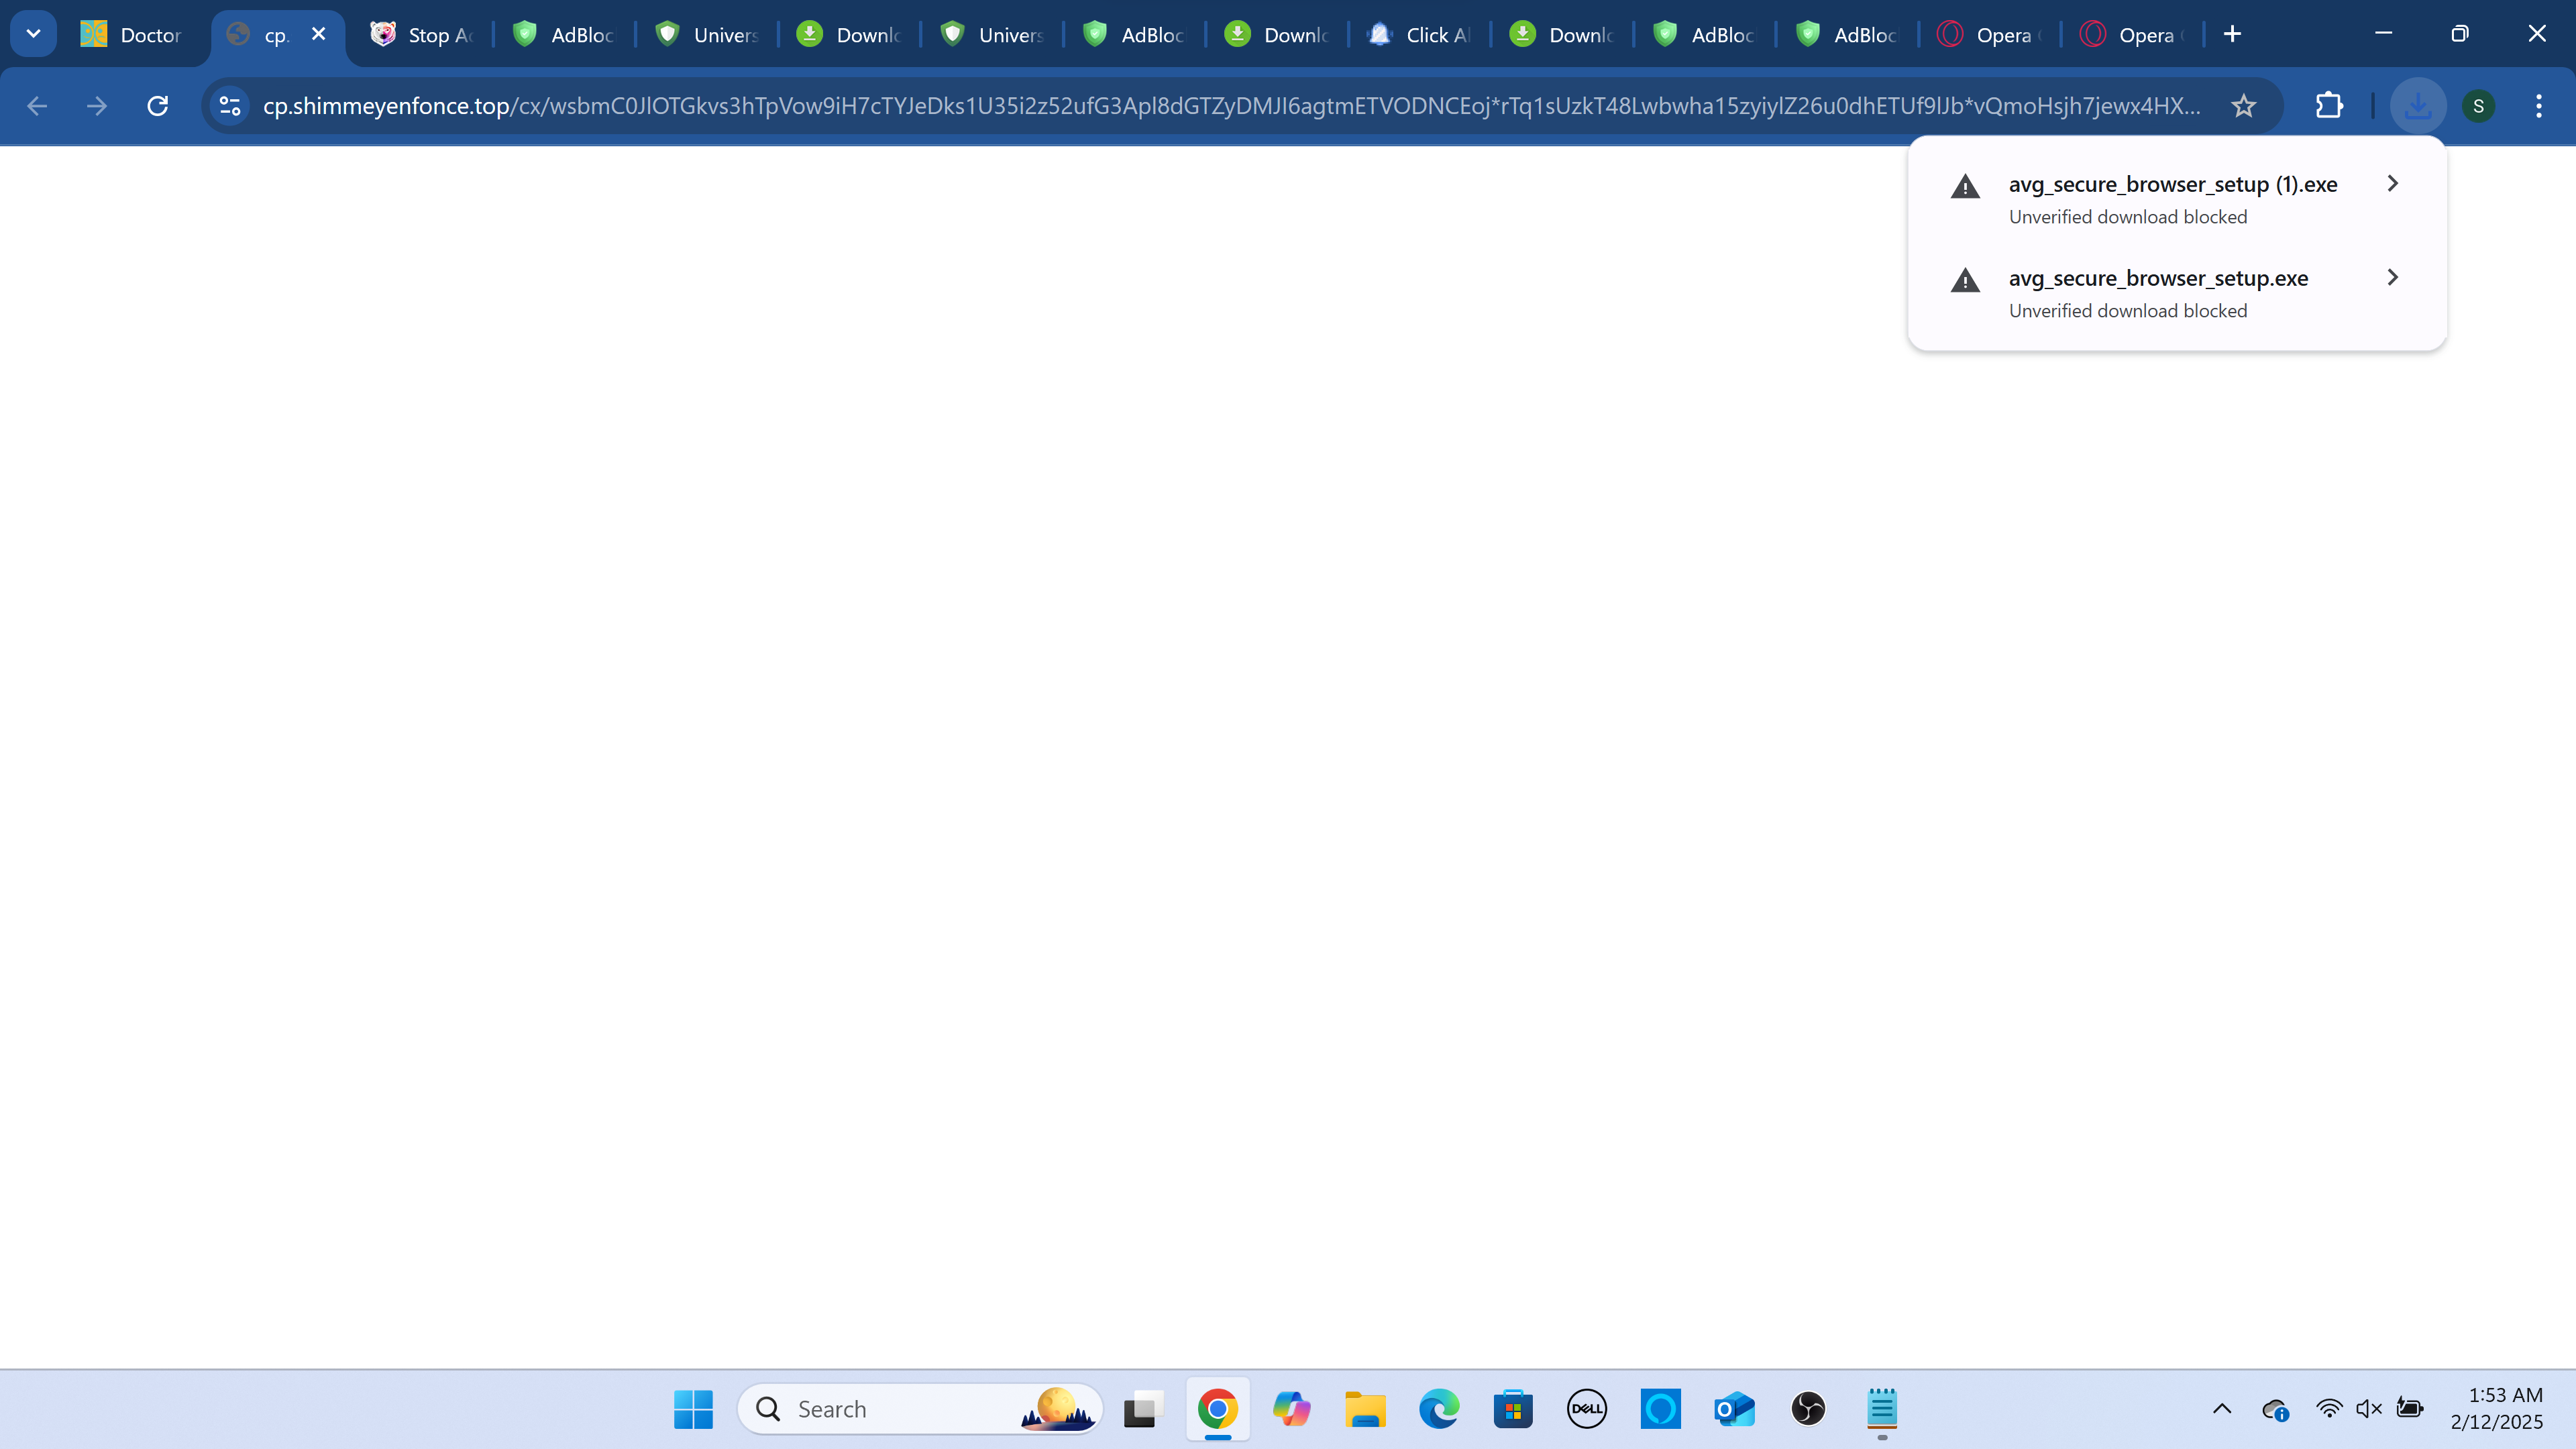The width and height of the screenshot is (2576, 1449).
Task: Select the first blocked download entry
Action: click(x=2171, y=199)
